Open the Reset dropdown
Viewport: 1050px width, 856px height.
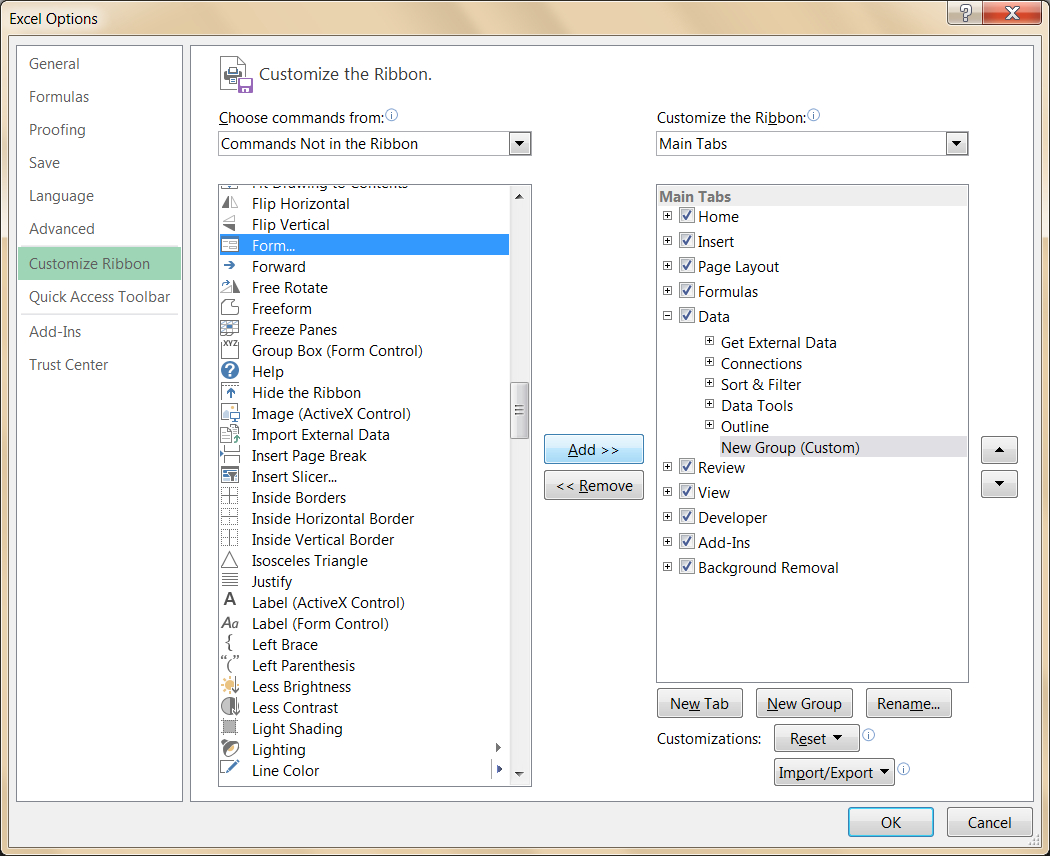pyautogui.click(x=816, y=737)
